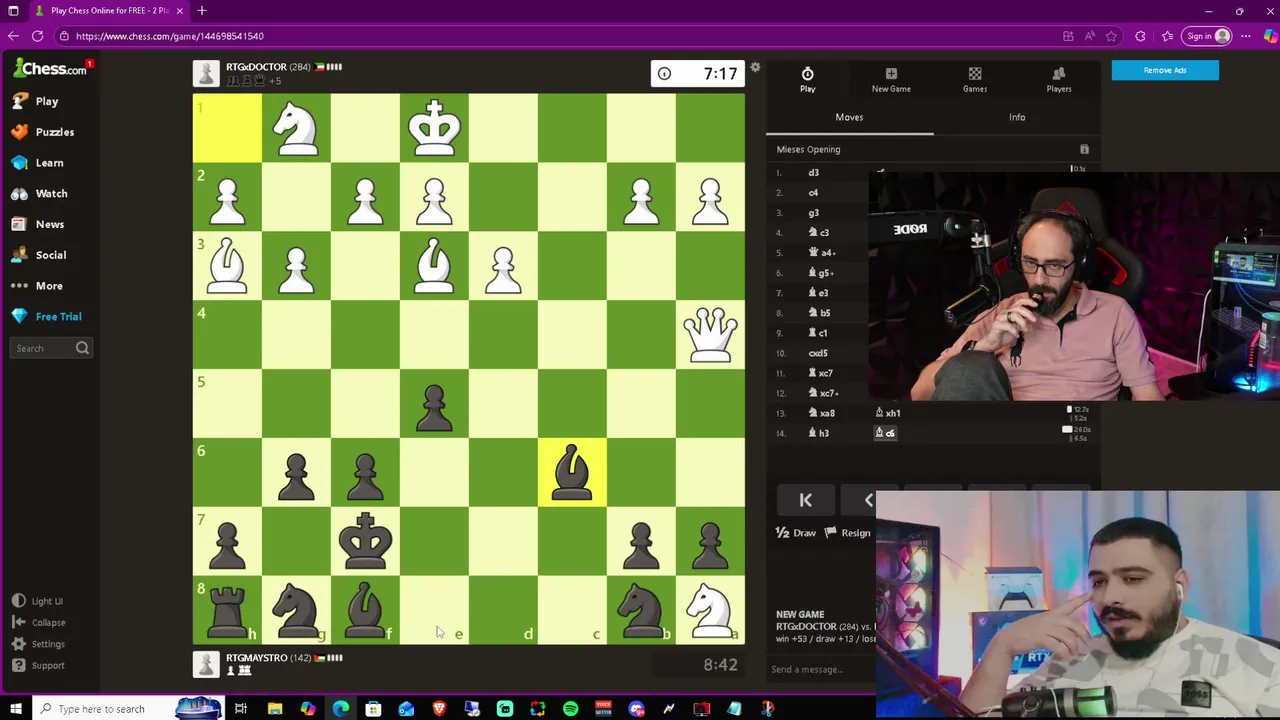Select the Moves tab
This screenshot has height=720, width=1280.
point(849,117)
